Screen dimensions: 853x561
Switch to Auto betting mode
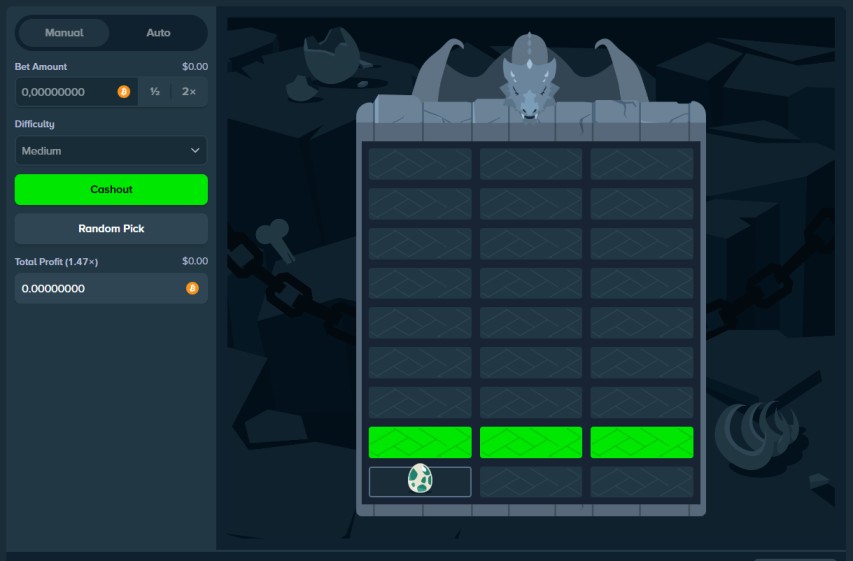[x=158, y=33]
